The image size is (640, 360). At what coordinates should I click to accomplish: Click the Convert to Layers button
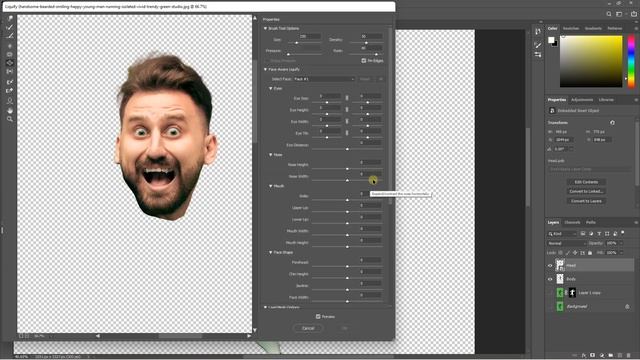tap(586, 201)
